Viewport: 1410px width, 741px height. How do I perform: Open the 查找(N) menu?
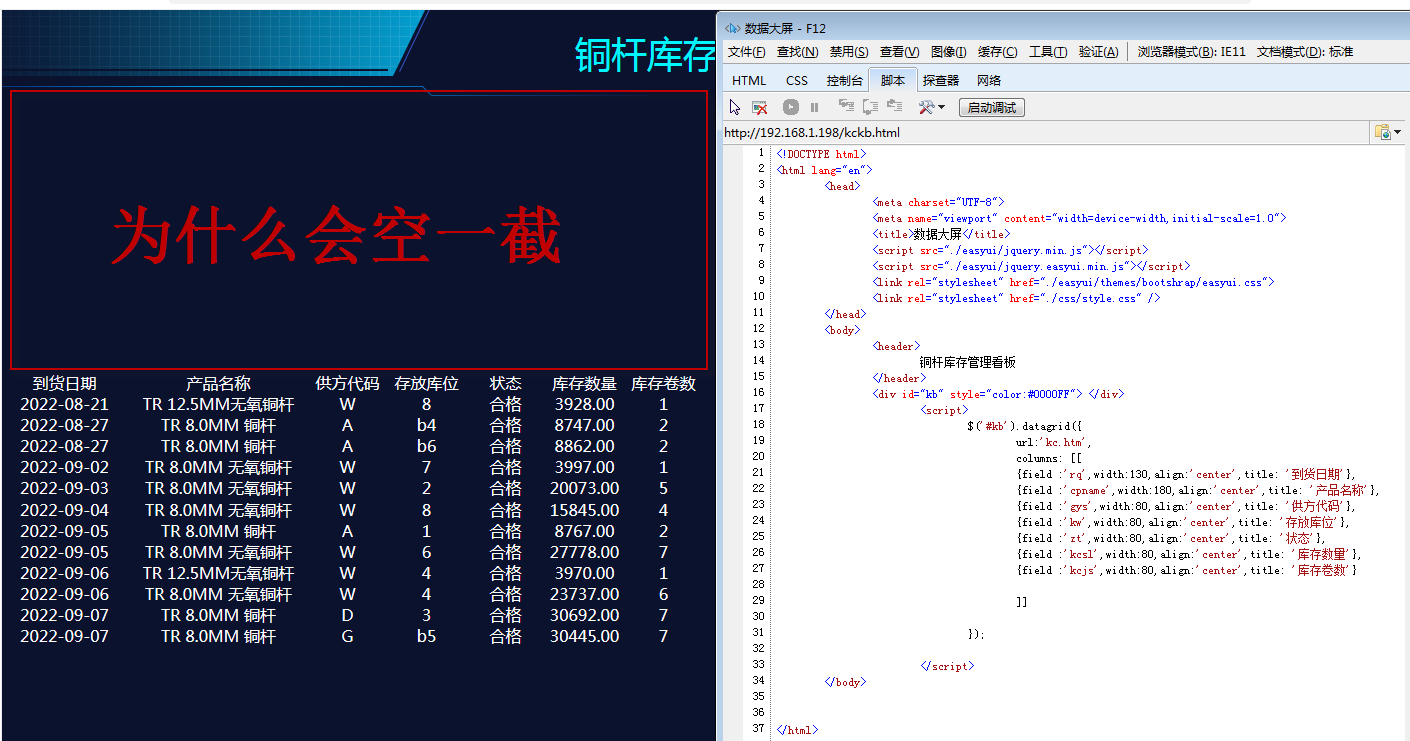click(x=797, y=52)
